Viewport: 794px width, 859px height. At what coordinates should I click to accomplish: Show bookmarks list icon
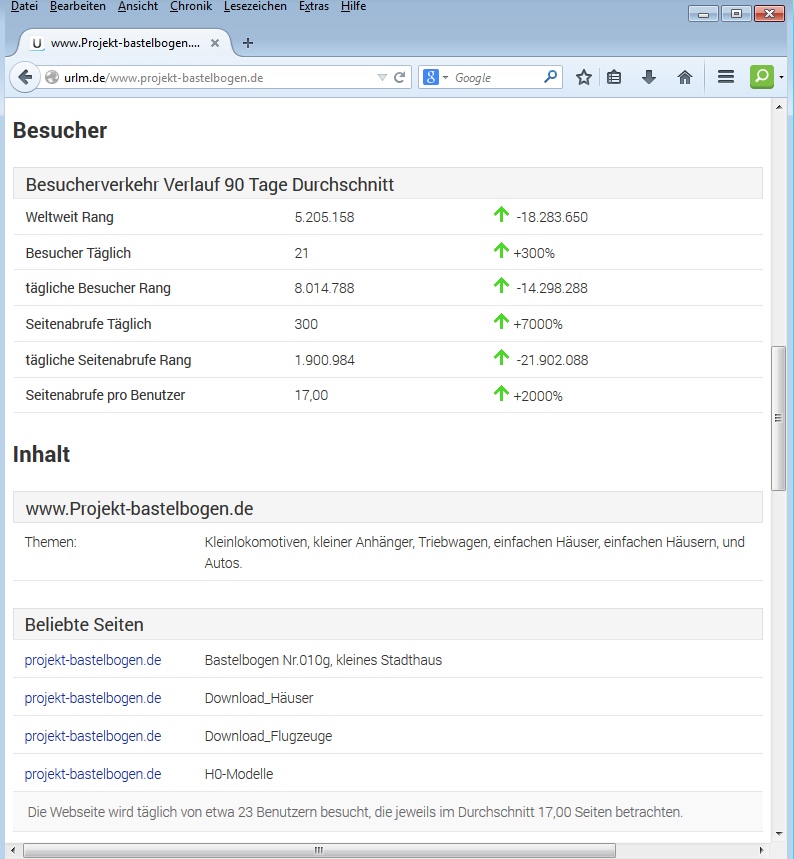coord(614,77)
